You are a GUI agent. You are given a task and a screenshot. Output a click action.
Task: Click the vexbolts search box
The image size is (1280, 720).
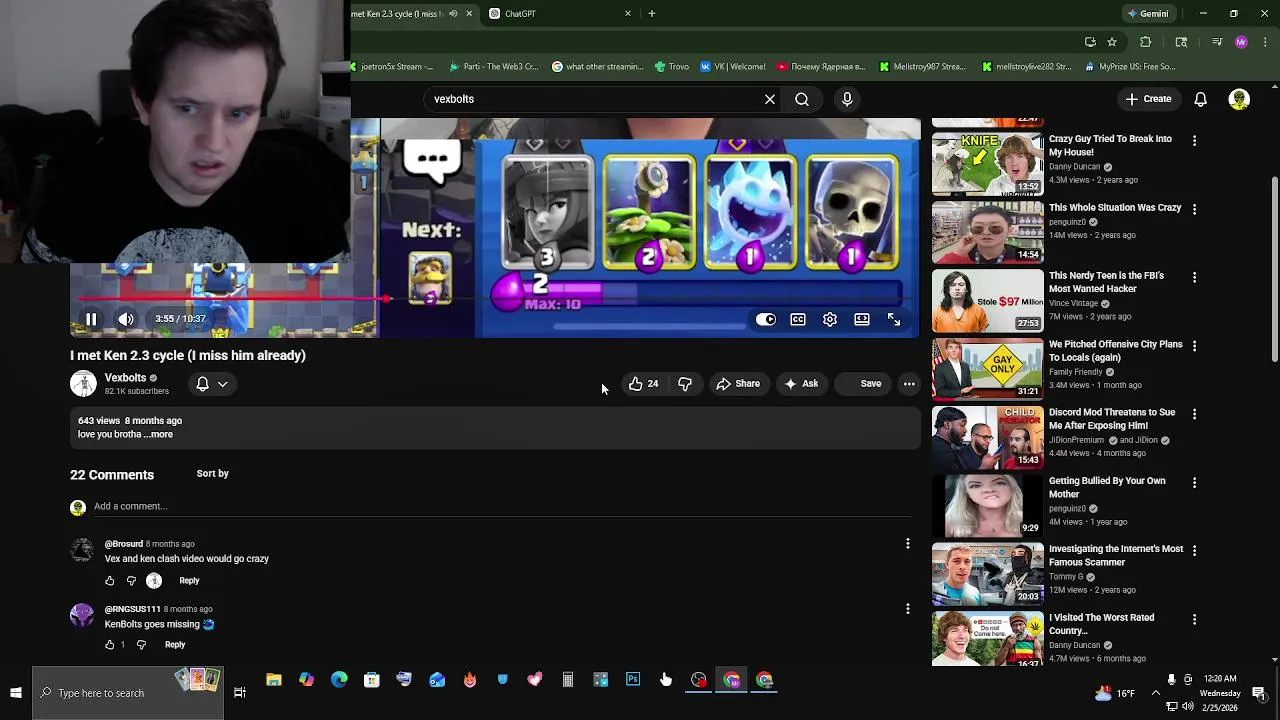(x=590, y=99)
